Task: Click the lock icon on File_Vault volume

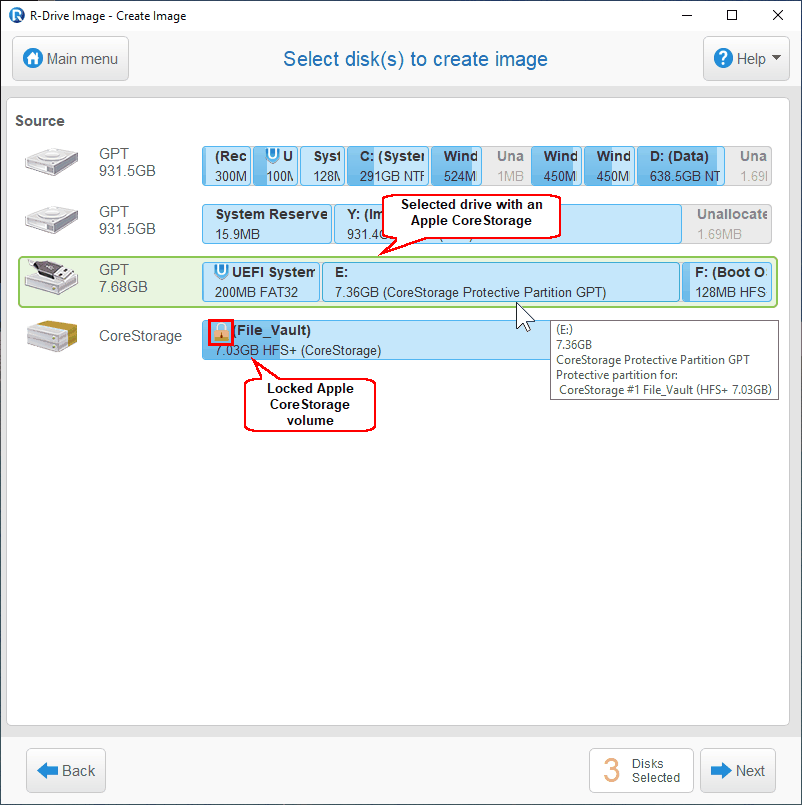Action: (221, 332)
